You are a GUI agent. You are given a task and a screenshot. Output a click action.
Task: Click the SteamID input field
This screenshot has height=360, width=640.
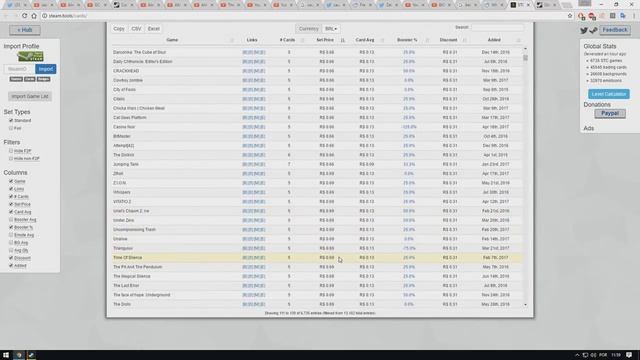(x=19, y=69)
